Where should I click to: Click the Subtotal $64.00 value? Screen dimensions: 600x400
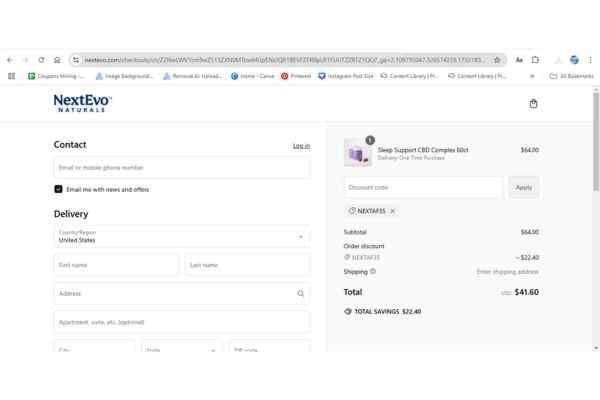tap(530, 232)
